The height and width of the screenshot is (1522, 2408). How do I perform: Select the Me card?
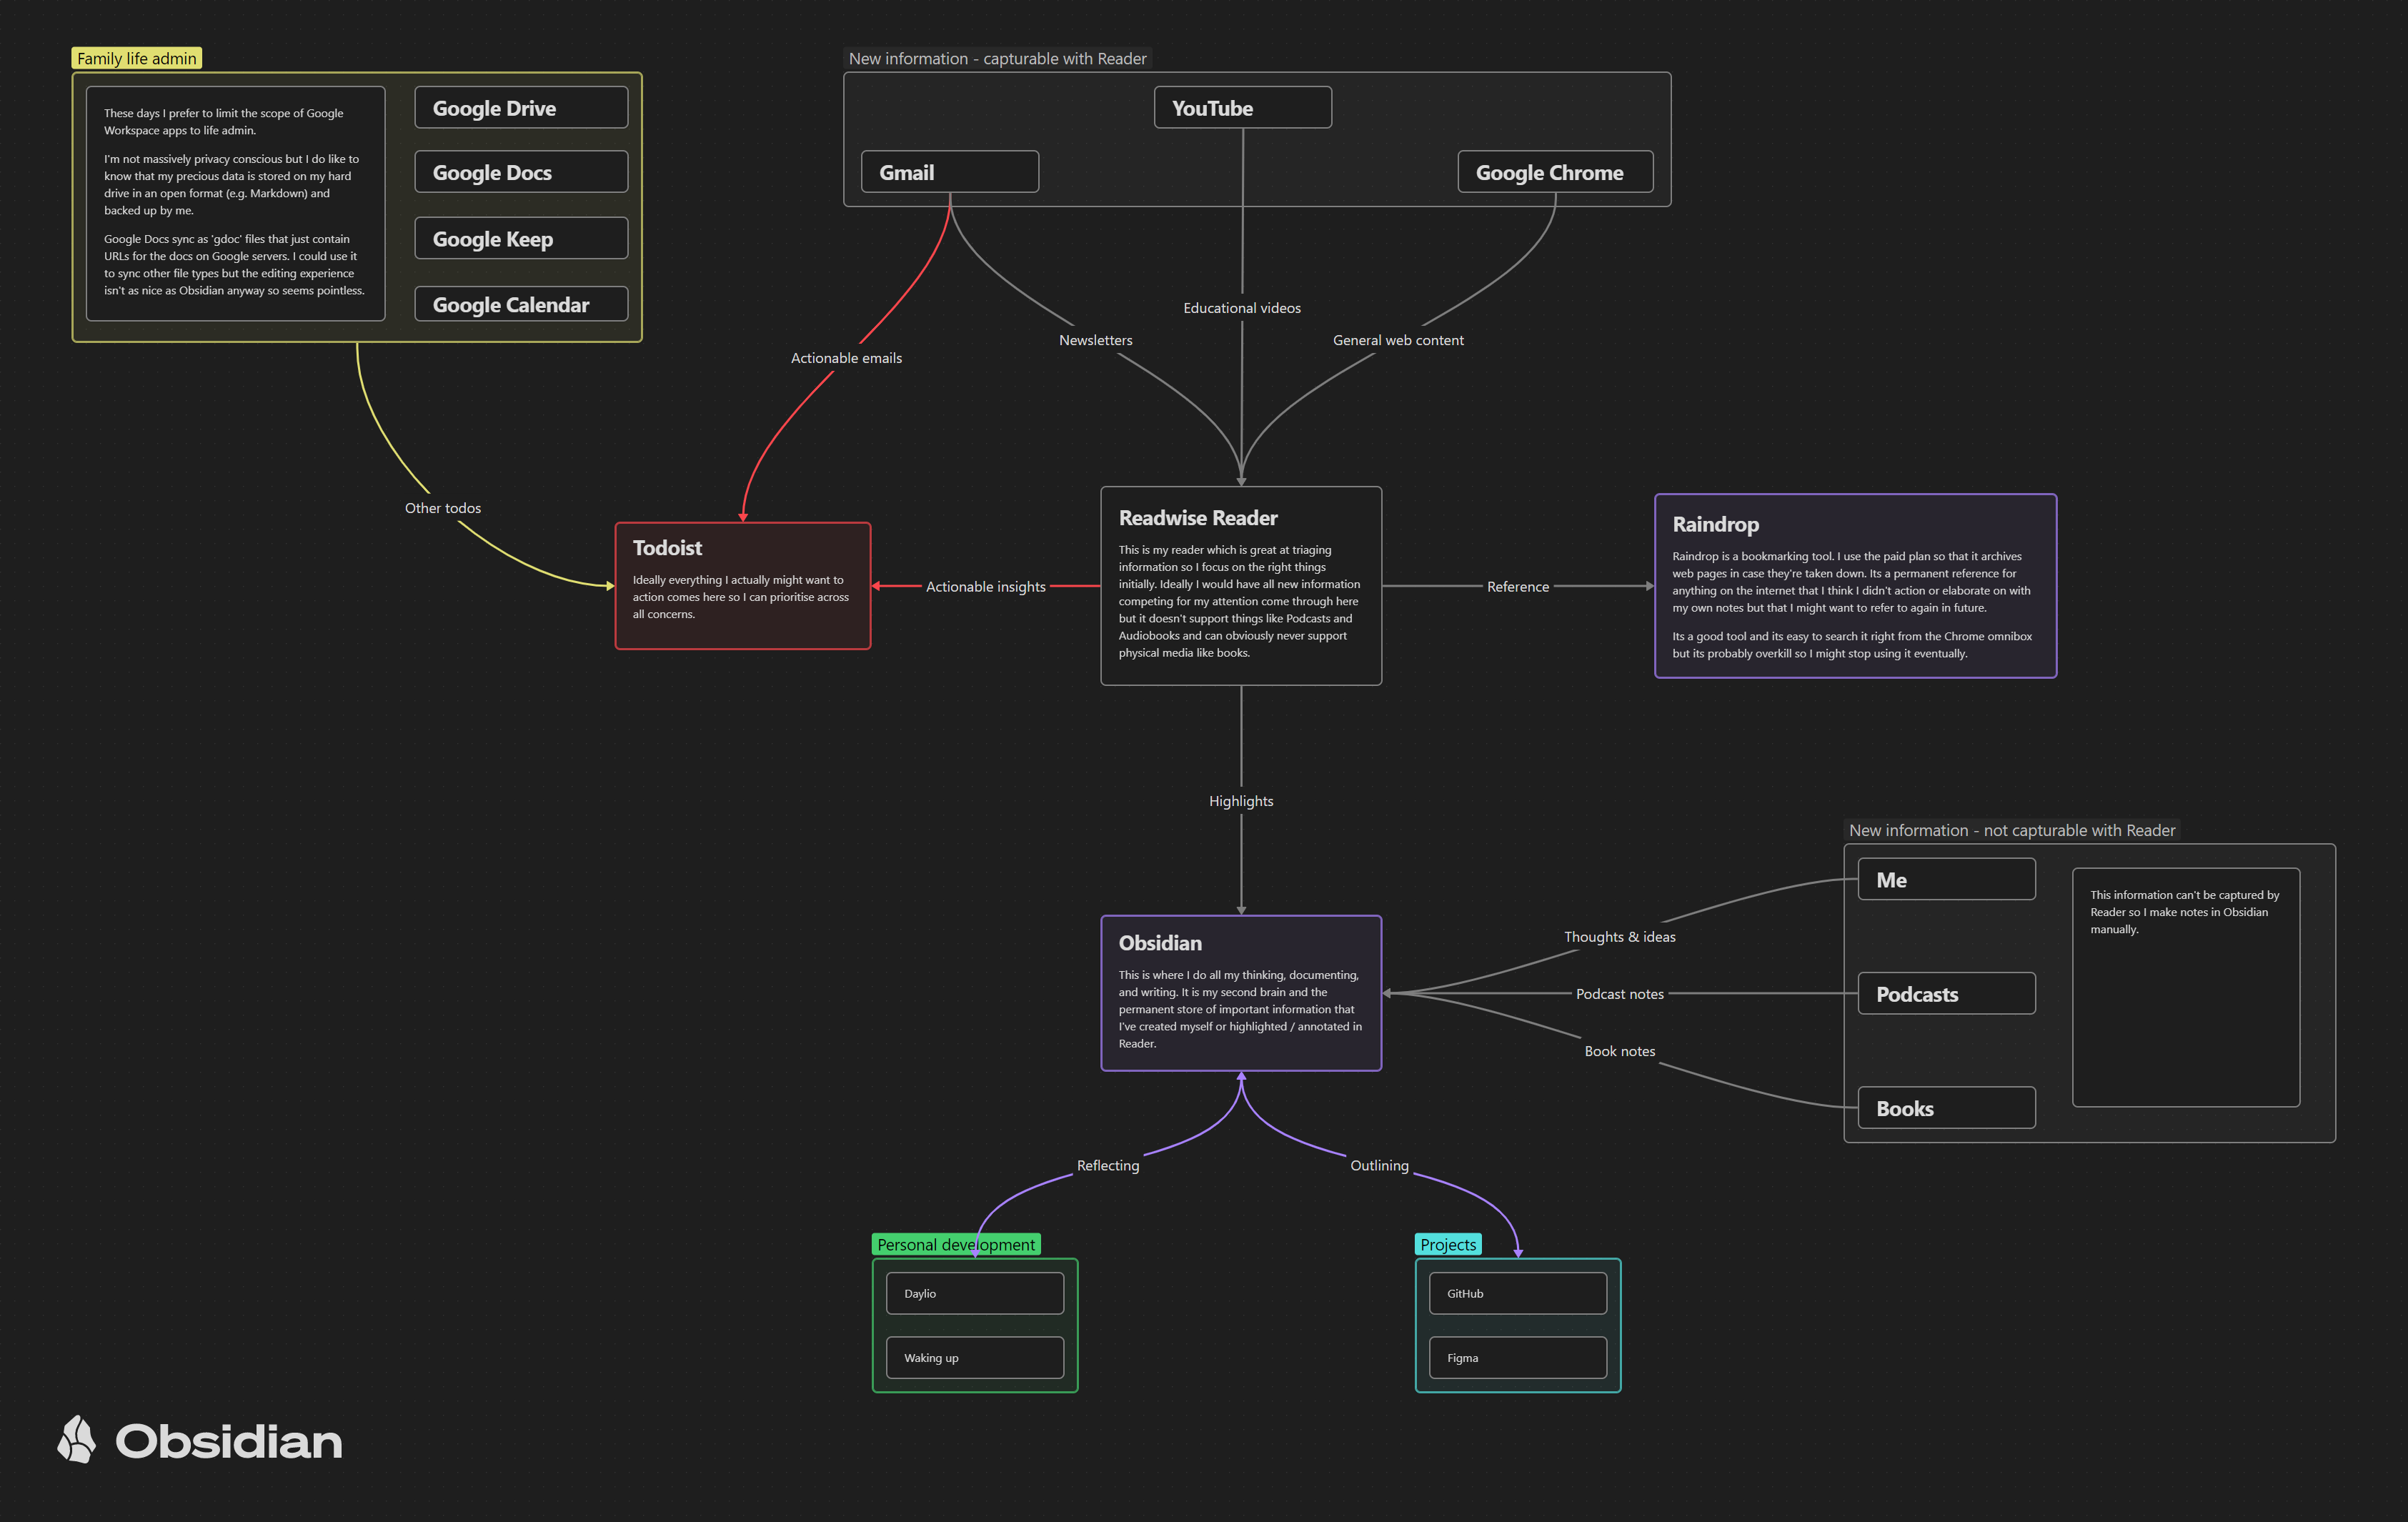(x=1946, y=879)
